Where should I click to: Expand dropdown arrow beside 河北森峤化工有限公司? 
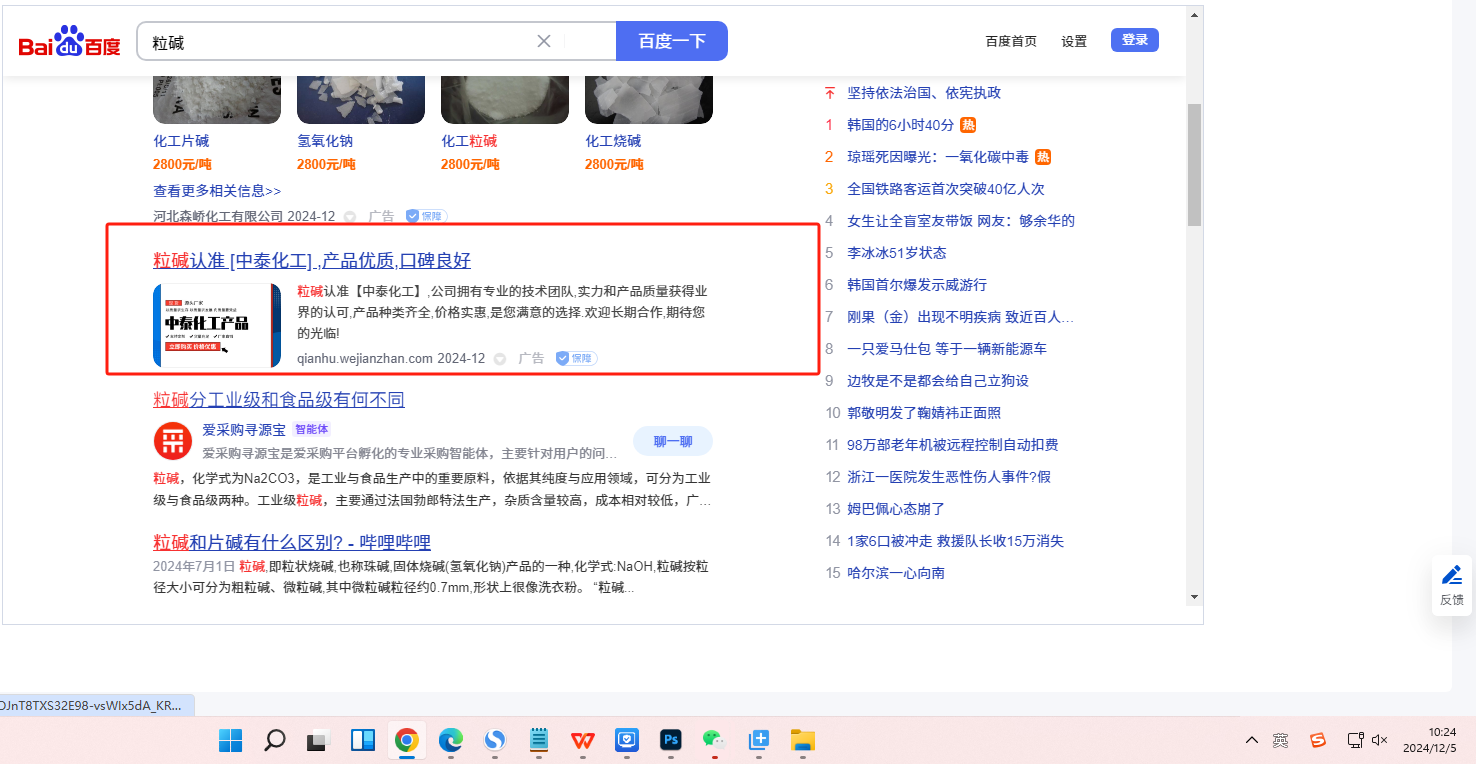(x=350, y=216)
